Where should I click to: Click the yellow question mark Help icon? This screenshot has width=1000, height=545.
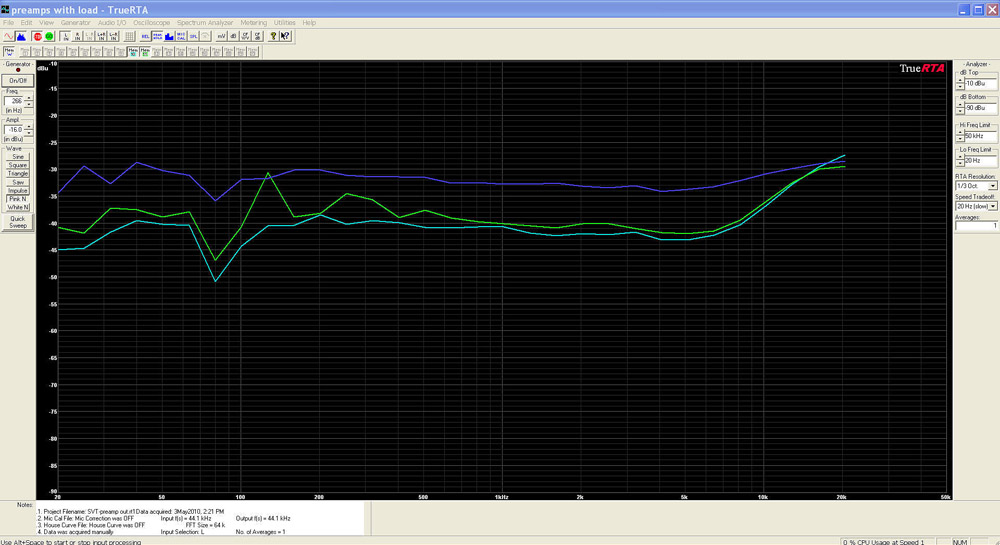274,36
